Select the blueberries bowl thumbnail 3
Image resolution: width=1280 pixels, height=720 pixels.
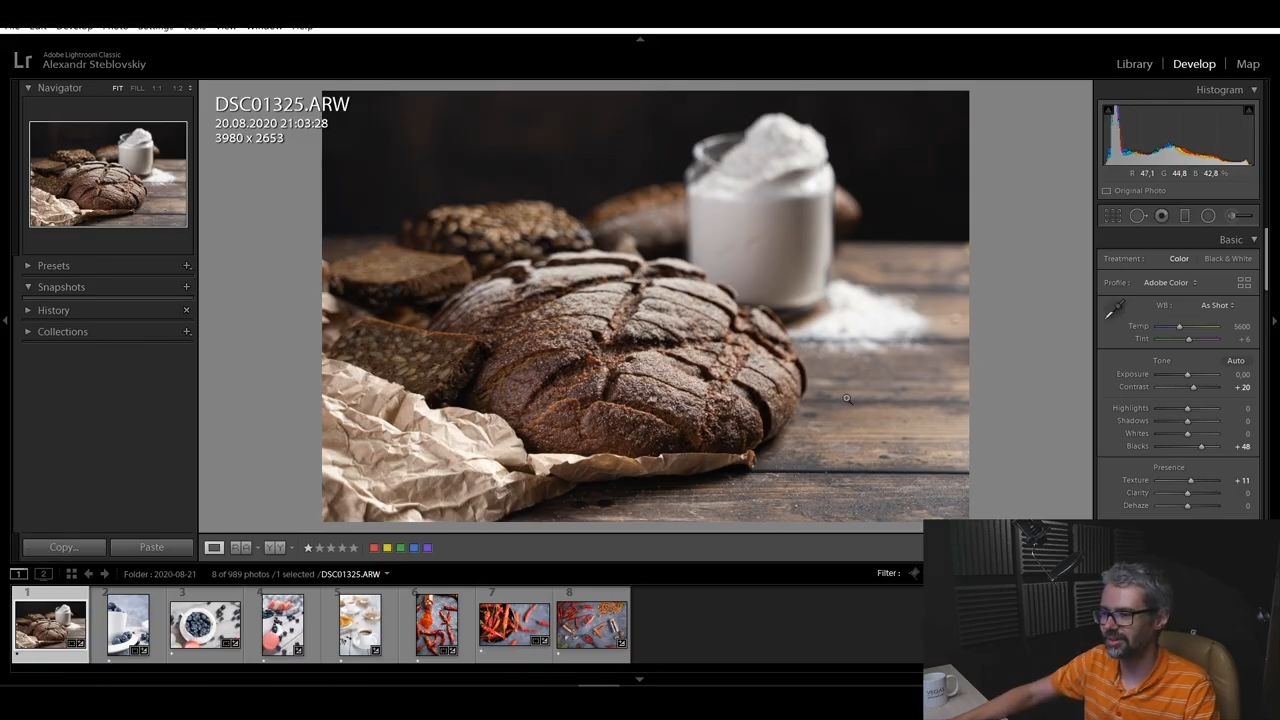tap(205, 625)
